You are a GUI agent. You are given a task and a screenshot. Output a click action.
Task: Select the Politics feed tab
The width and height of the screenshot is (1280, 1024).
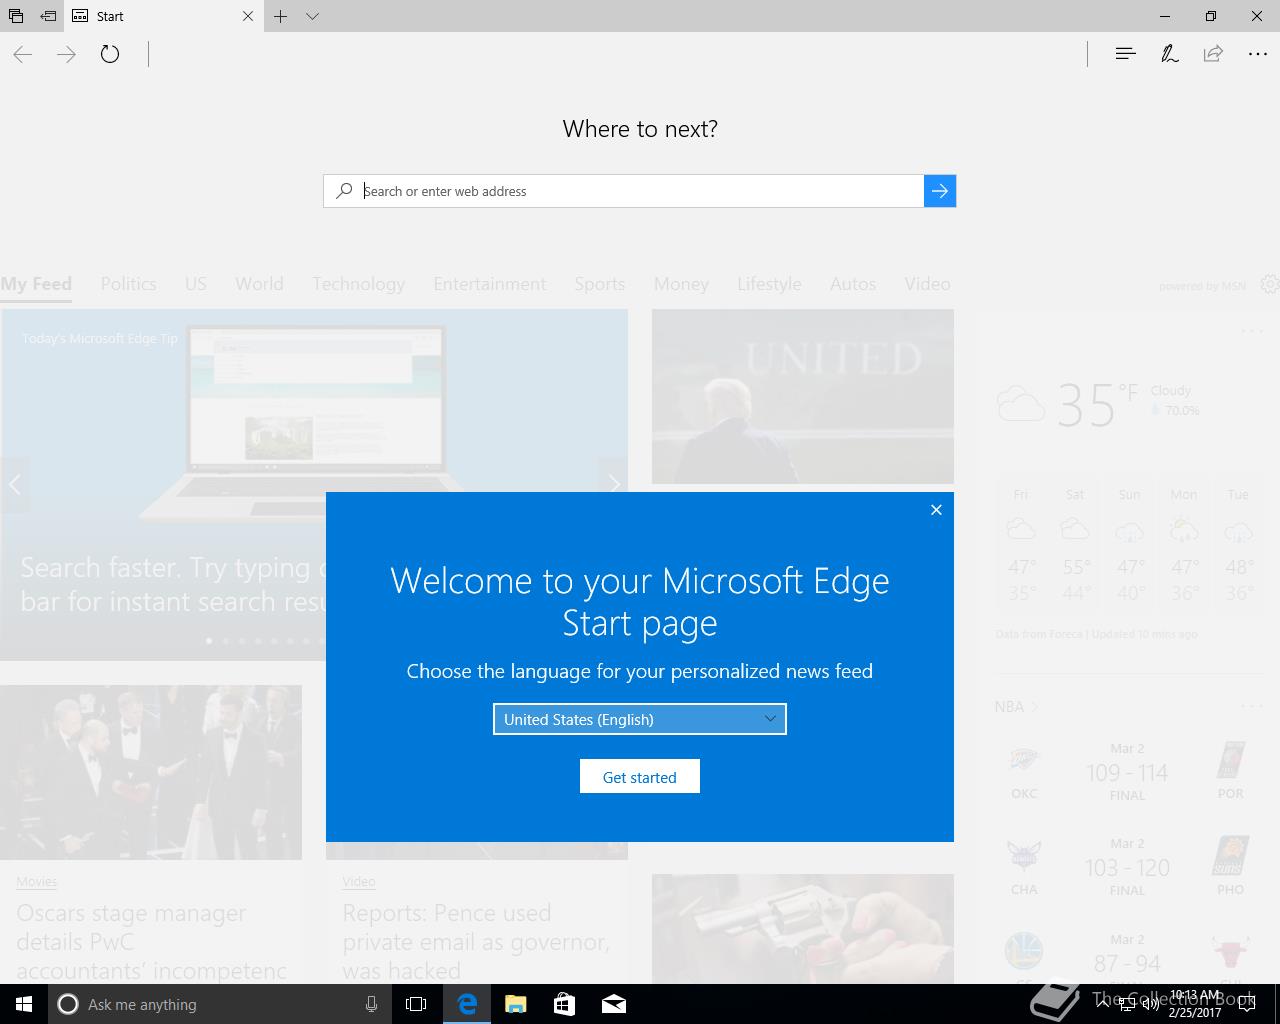(x=128, y=284)
